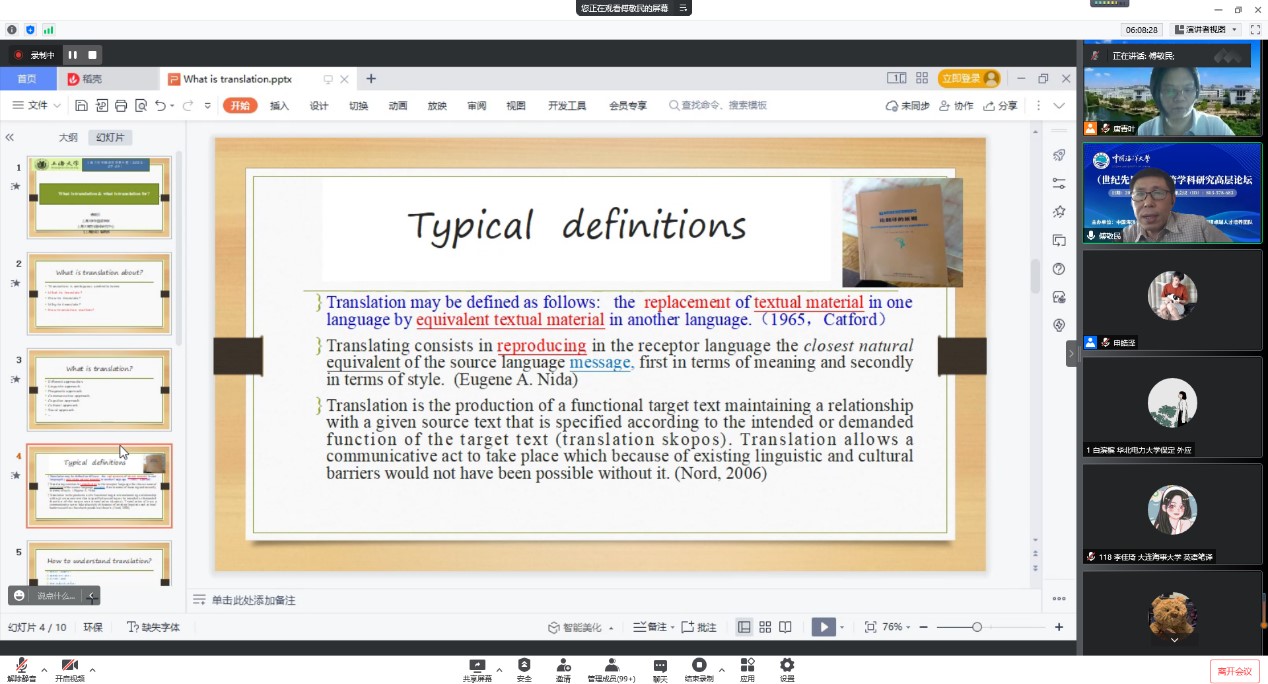Screen dimensions: 1268x684
Task: Toggle normal view in status bar
Action: tap(744, 627)
